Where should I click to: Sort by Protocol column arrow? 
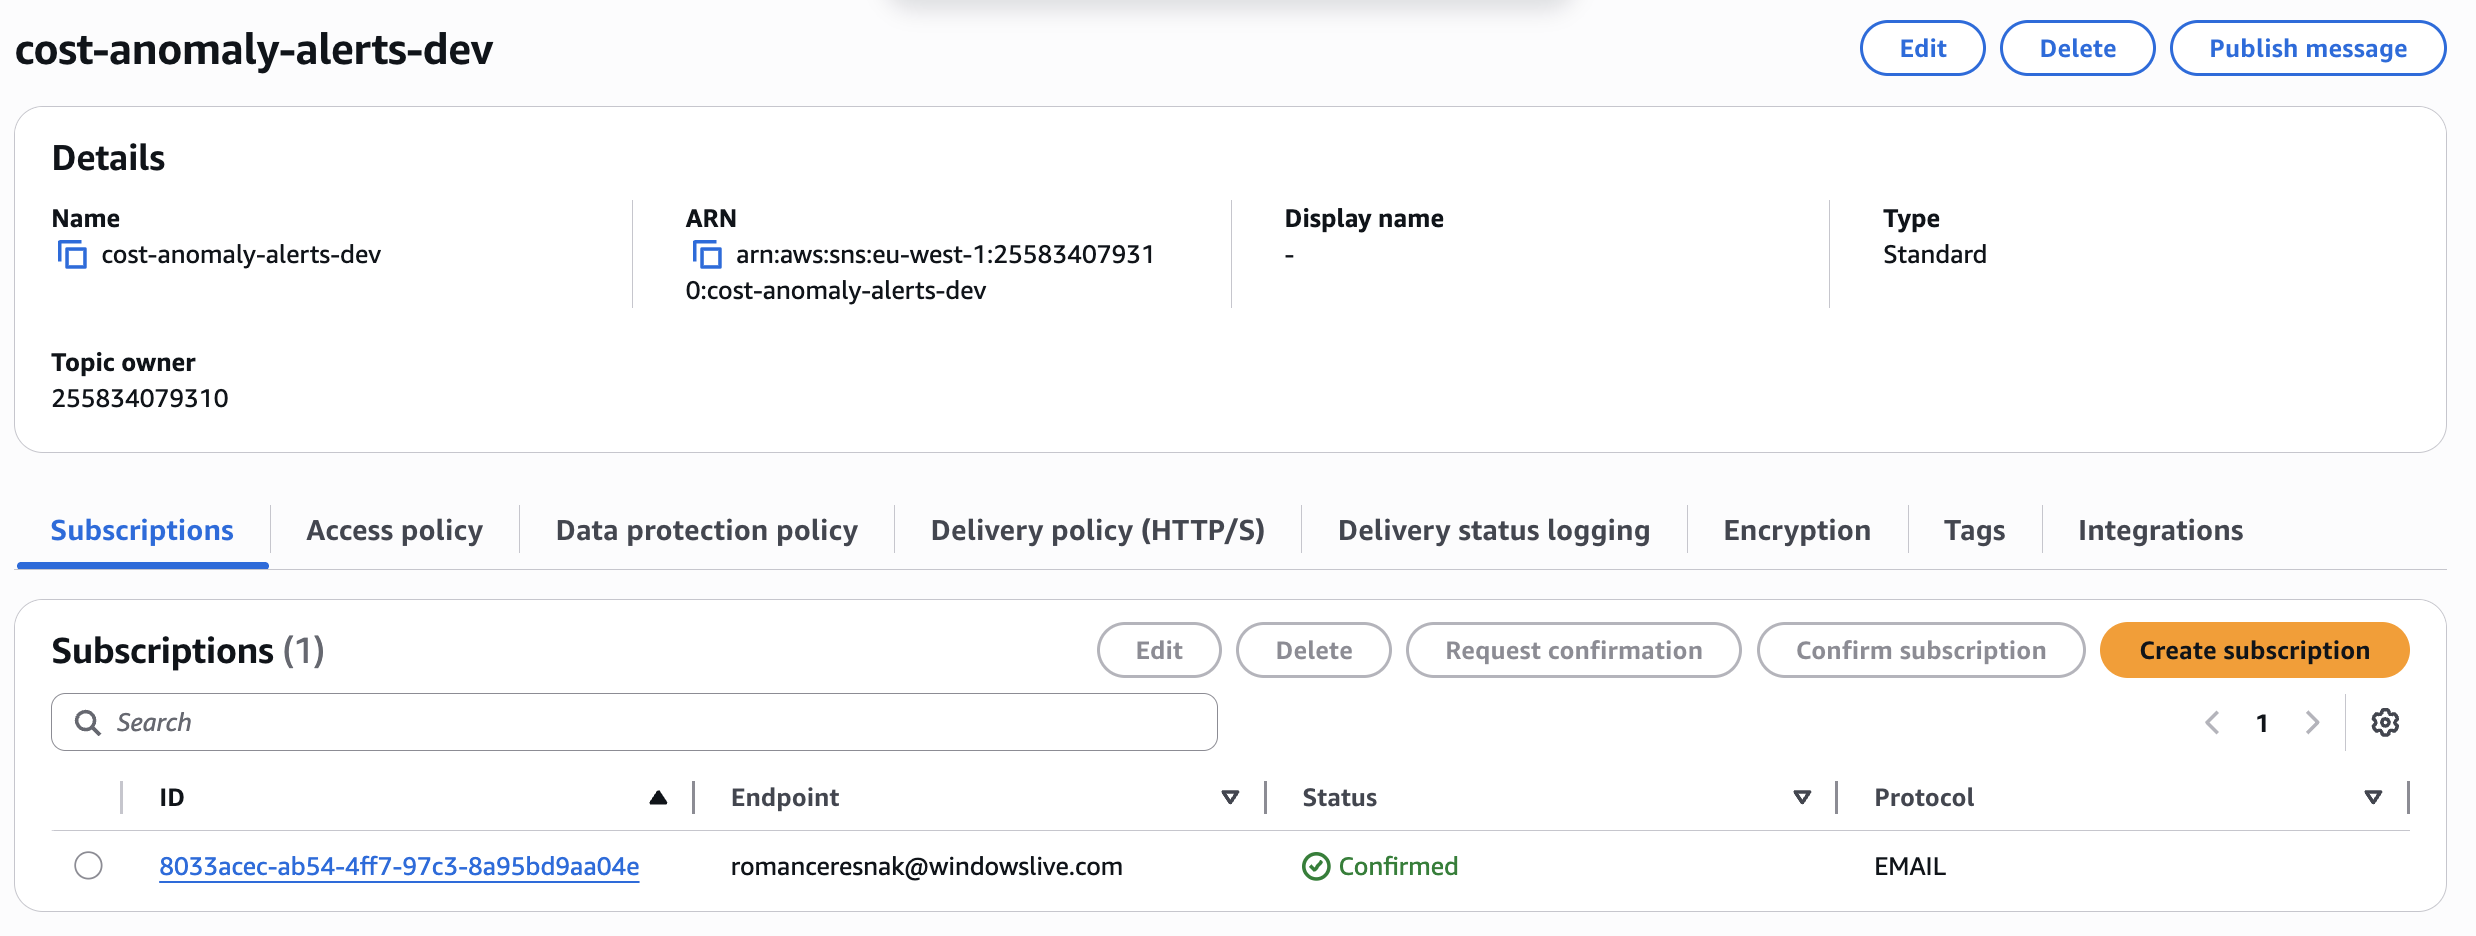[2373, 797]
